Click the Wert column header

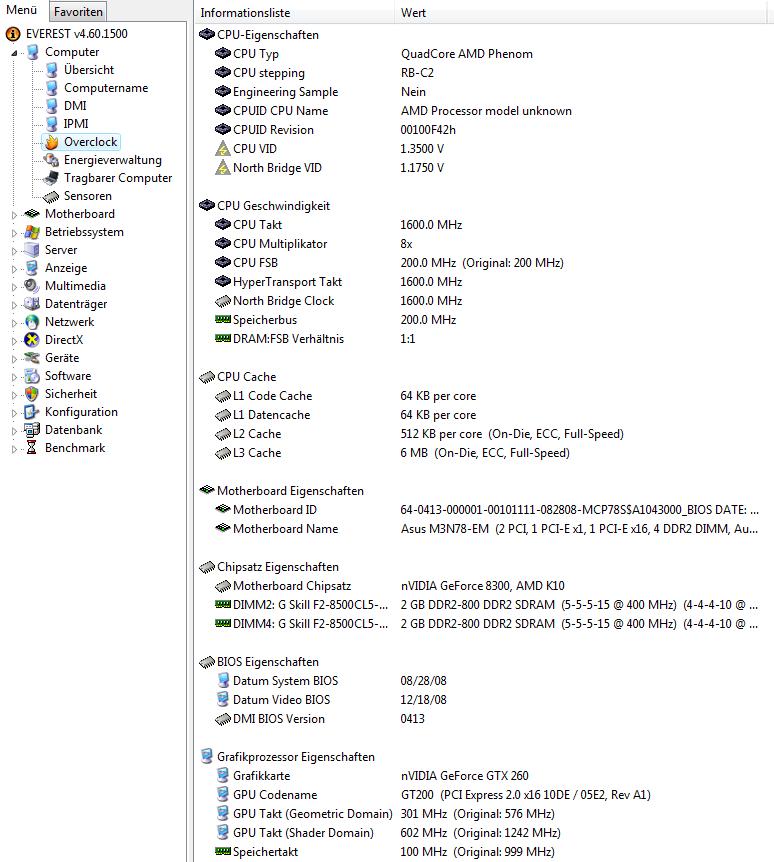[580, 12]
